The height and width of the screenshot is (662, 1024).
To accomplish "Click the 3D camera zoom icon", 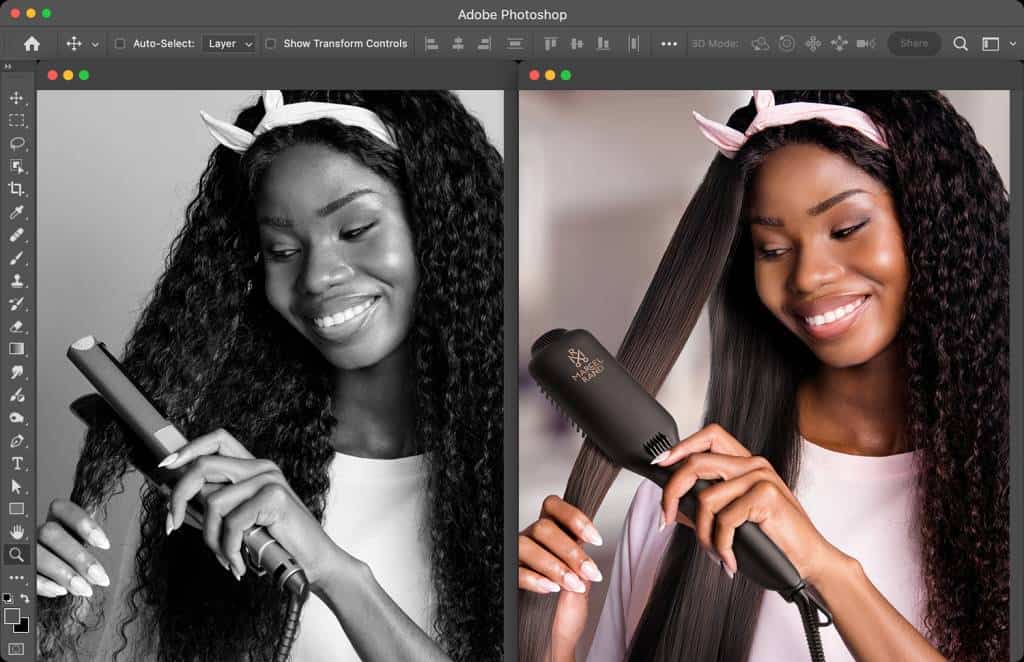I will (x=866, y=44).
